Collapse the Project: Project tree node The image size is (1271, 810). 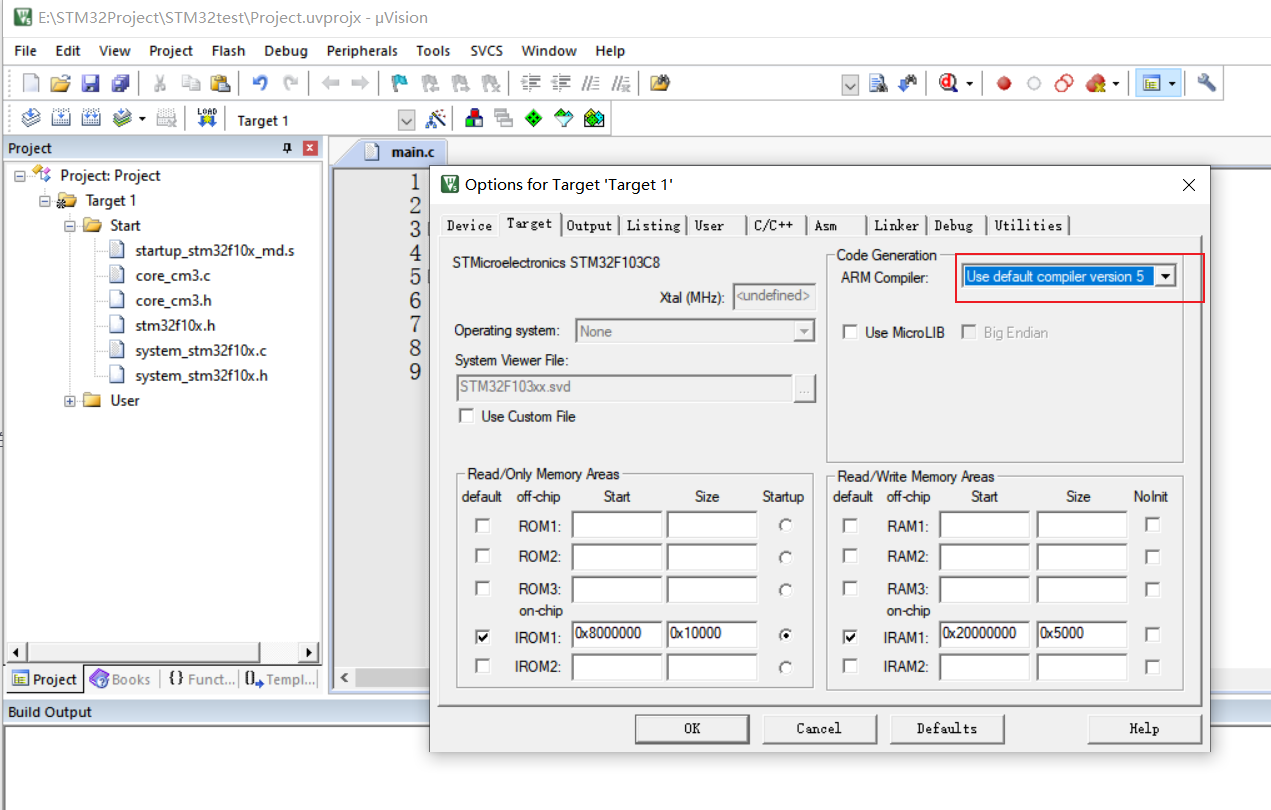click(x=20, y=176)
